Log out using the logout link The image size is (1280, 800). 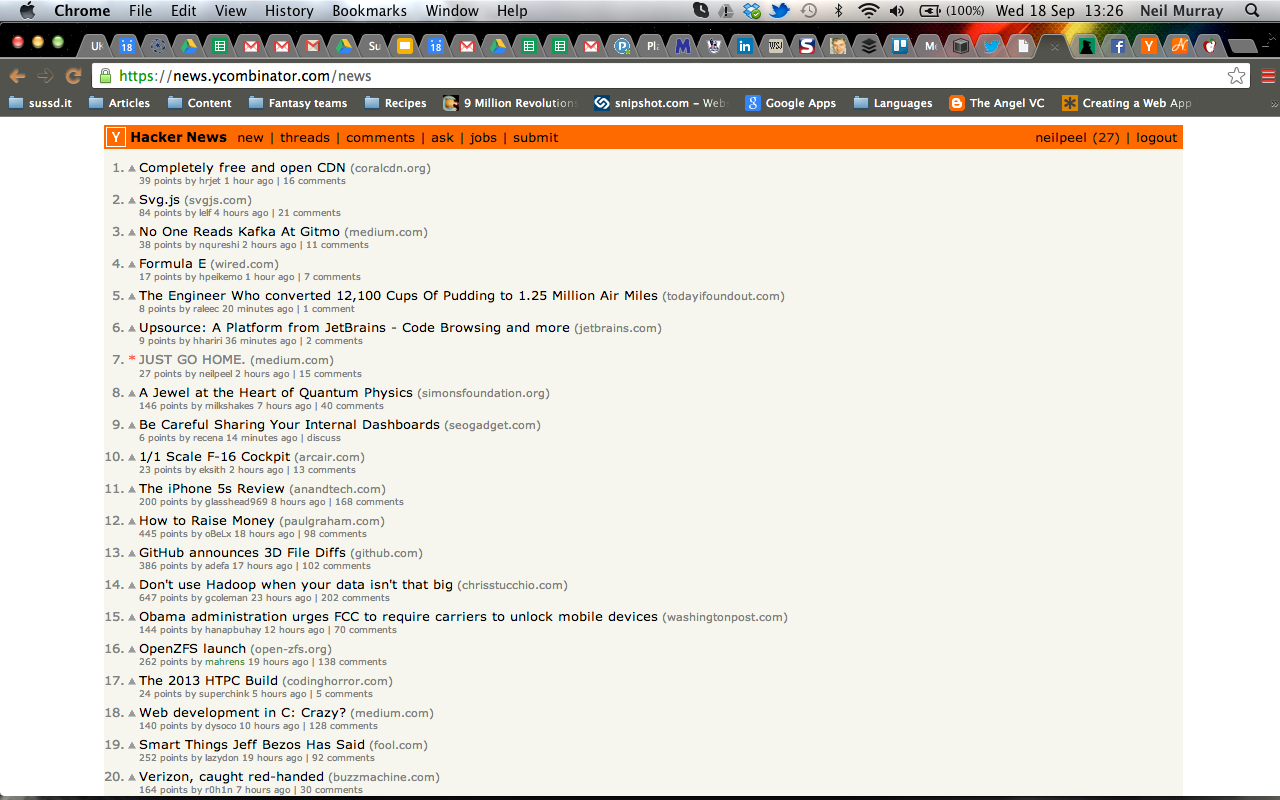coord(1157,138)
